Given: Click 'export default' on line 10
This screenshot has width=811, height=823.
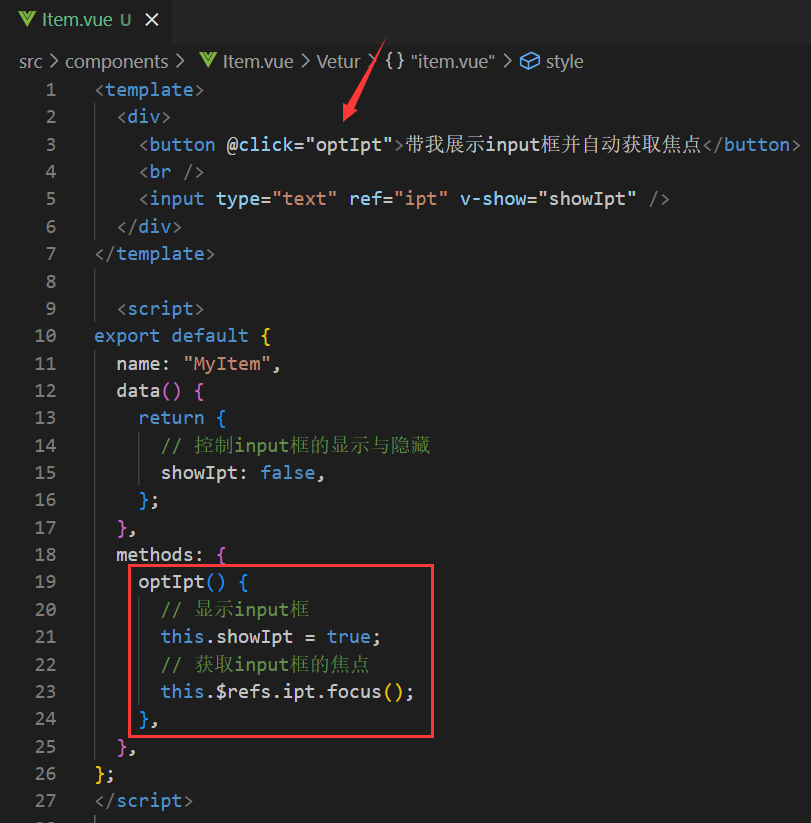Looking at the screenshot, I should [x=171, y=336].
